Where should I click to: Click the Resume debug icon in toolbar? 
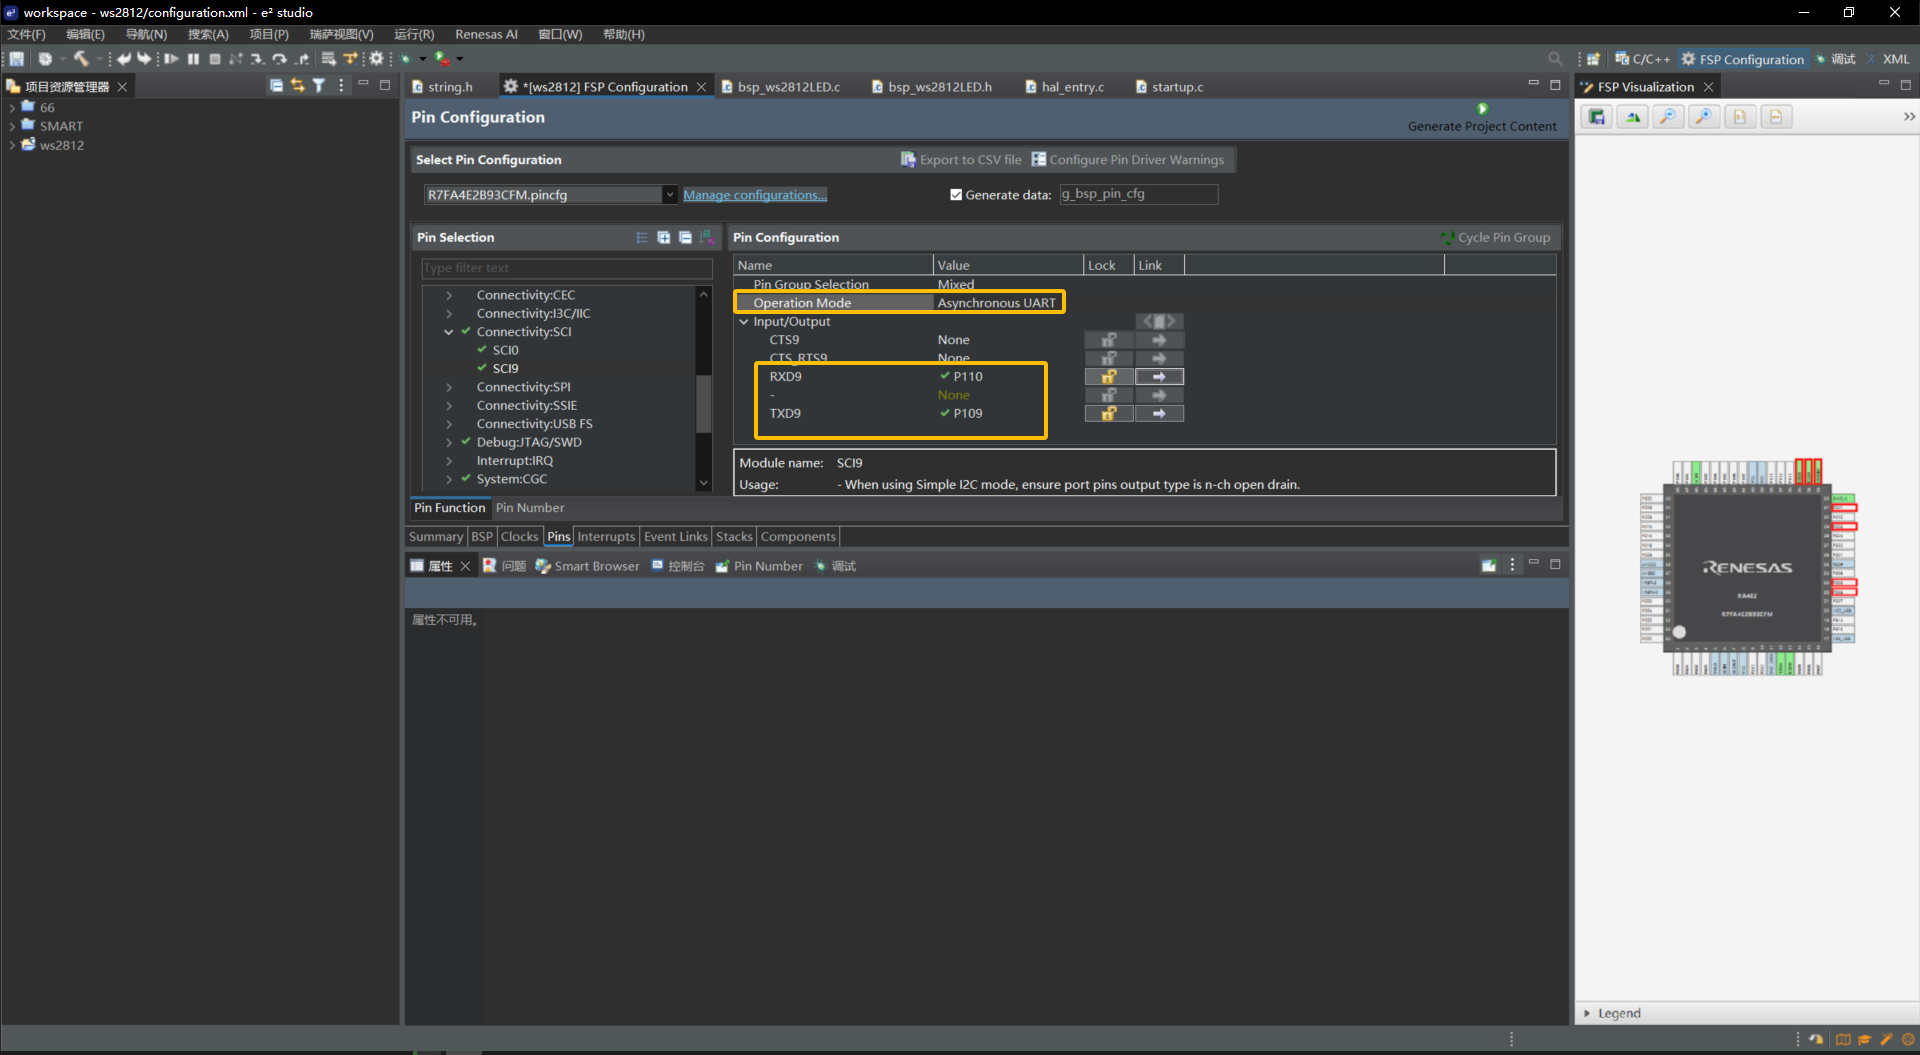tap(171, 59)
